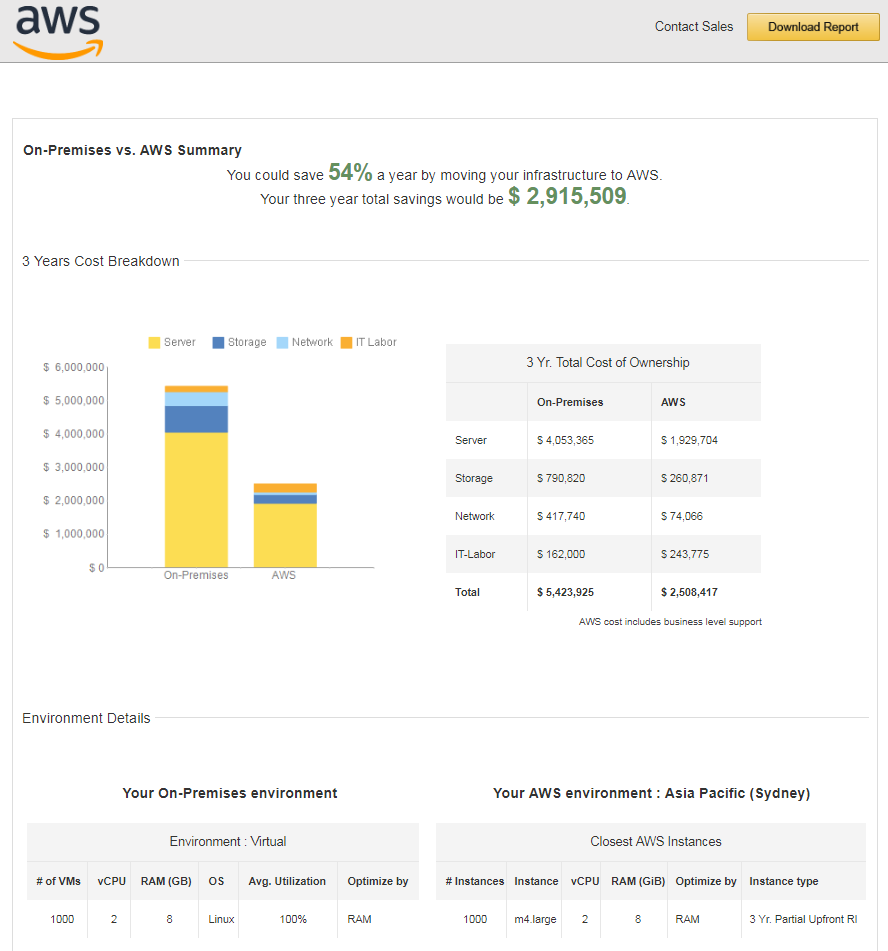Select the $ 74,066 AWS network cell
The height and width of the screenshot is (951, 888).
click(x=682, y=516)
